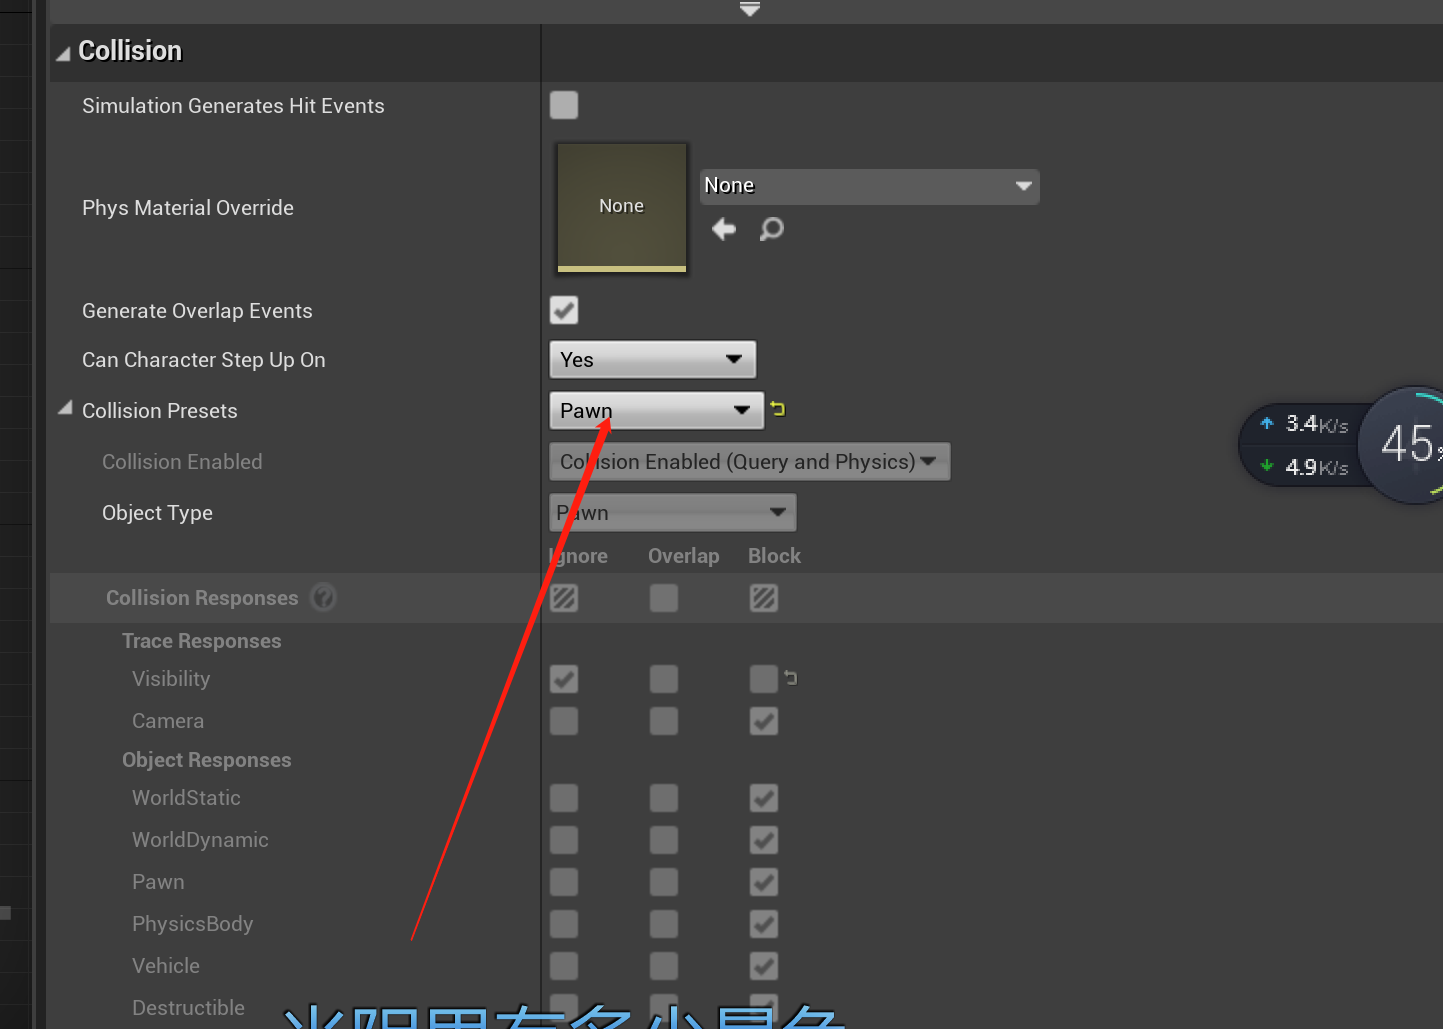The width and height of the screenshot is (1443, 1029).
Task: Tick Visibility Overlap checkbox
Action: (x=664, y=679)
